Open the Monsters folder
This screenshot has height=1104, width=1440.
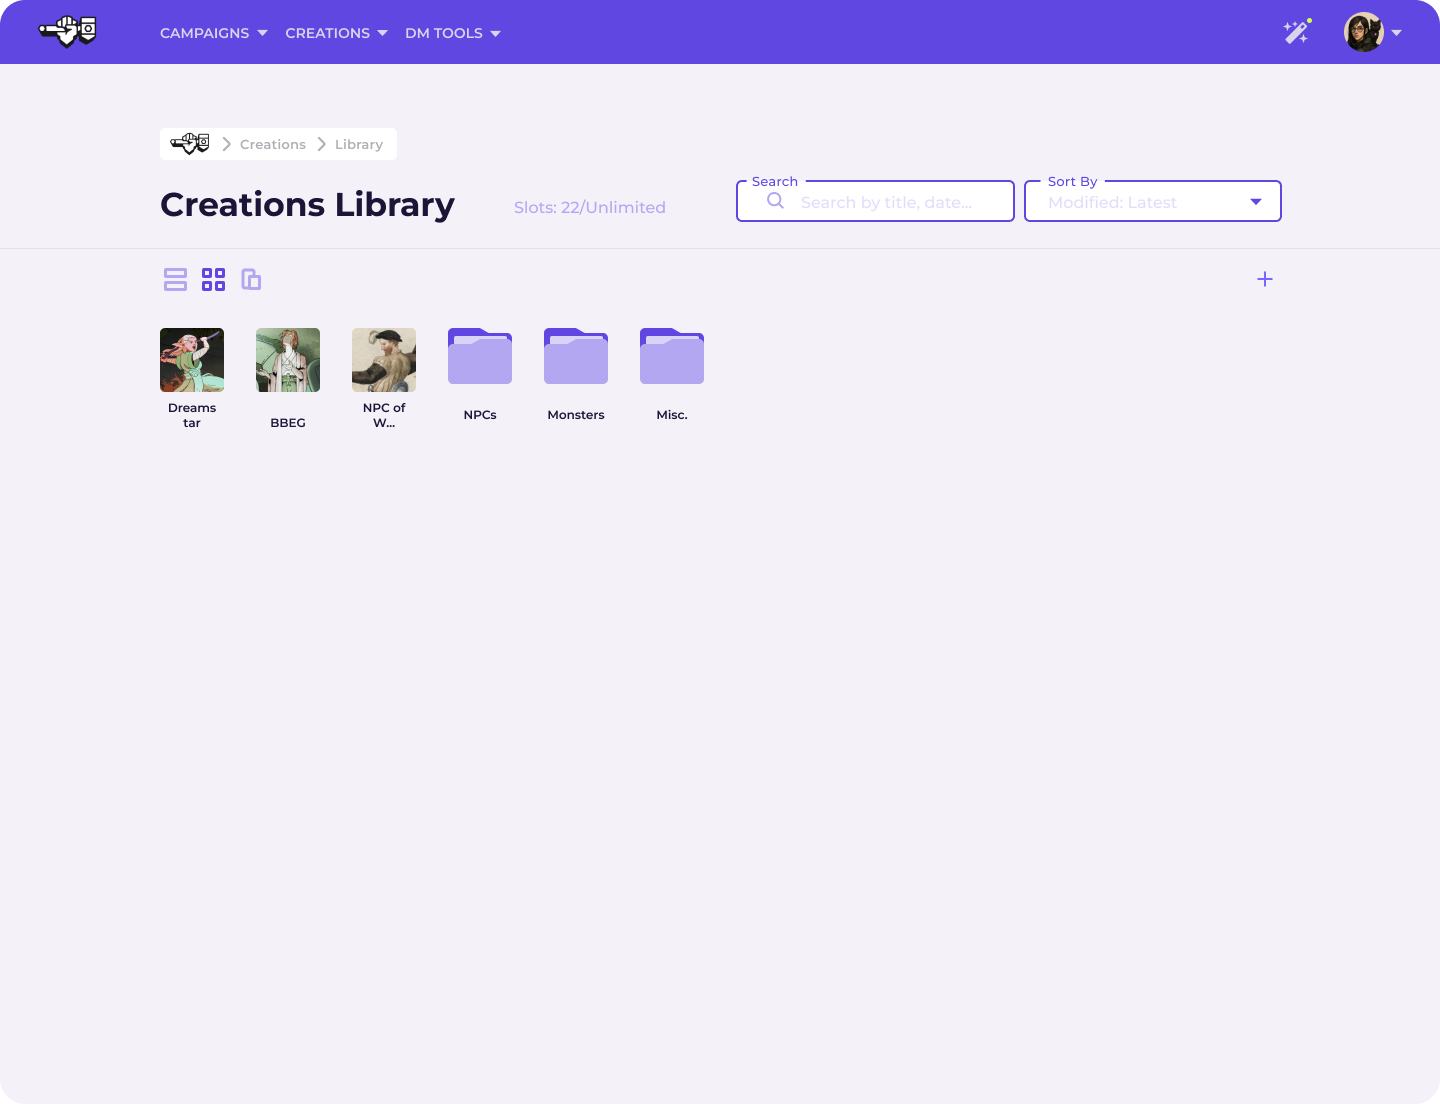576,357
